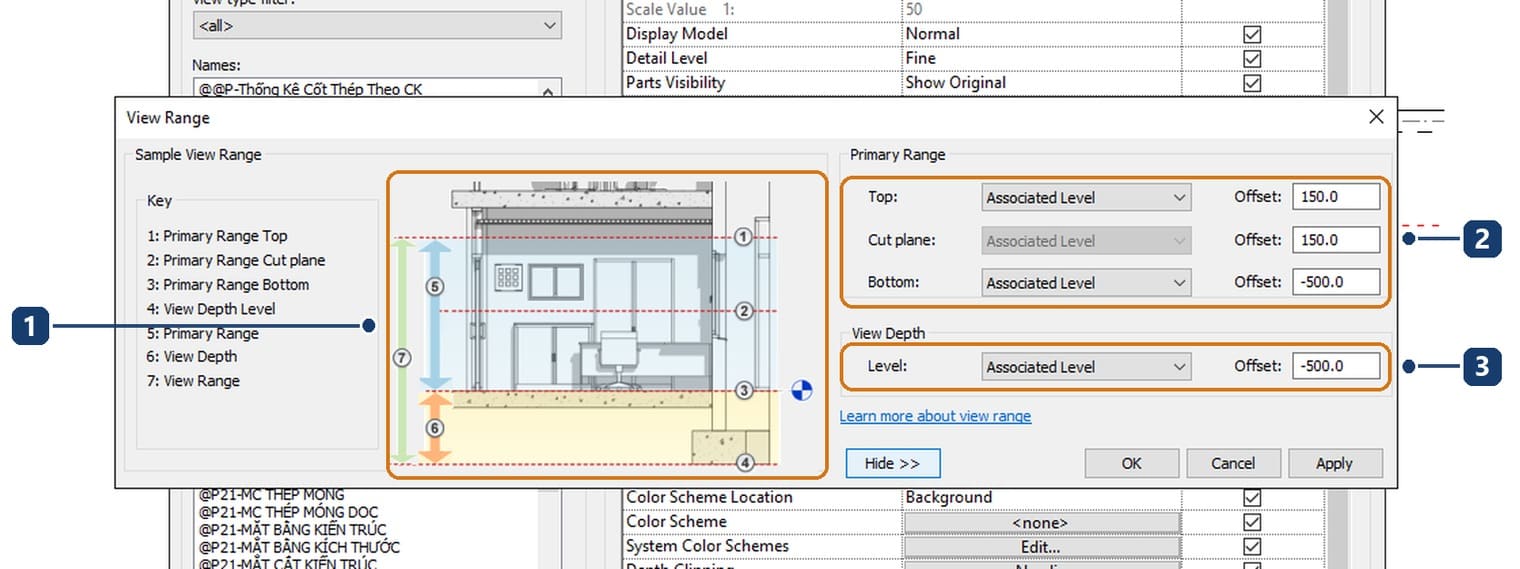
Task: Select @P21-MẶT BẰNG KIẾN TRÚC item
Action: 292,530
